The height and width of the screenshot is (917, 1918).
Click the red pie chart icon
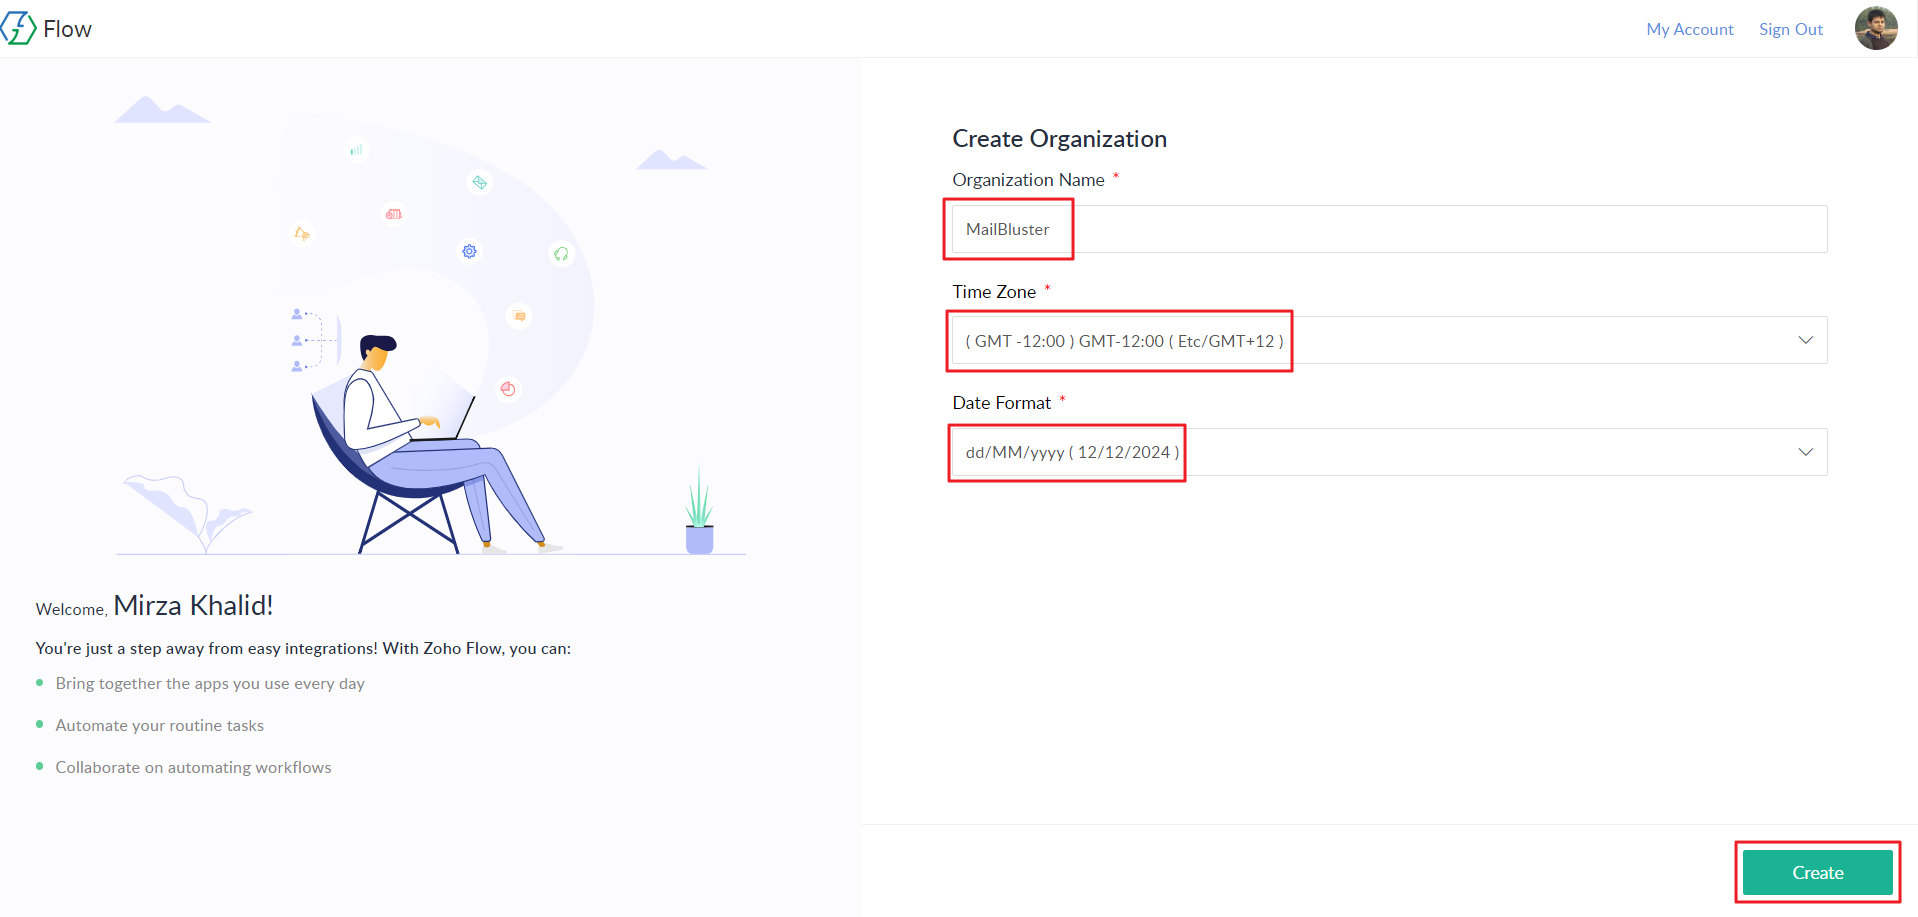coord(508,389)
